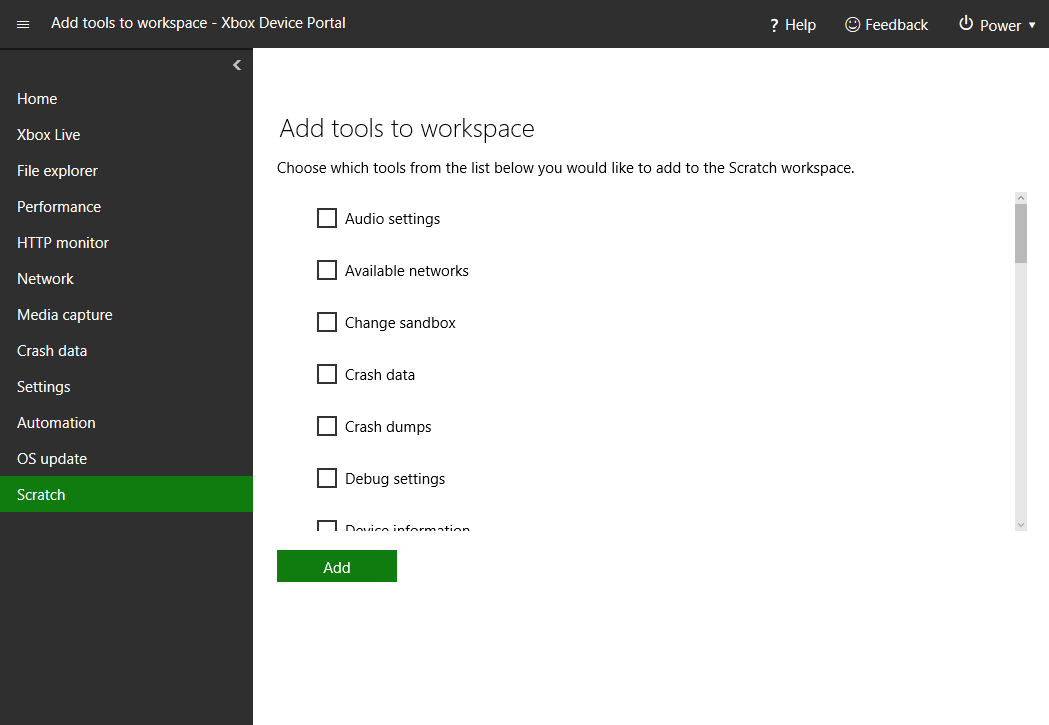Click the Add tools to workspace heading
1049x725 pixels.
tap(407, 128)
